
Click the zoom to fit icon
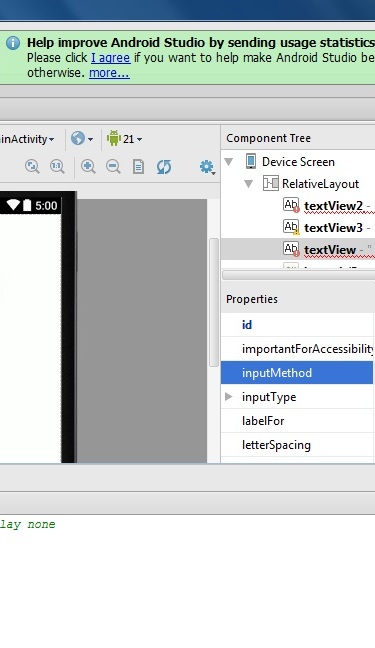click(x=32, y=167)
